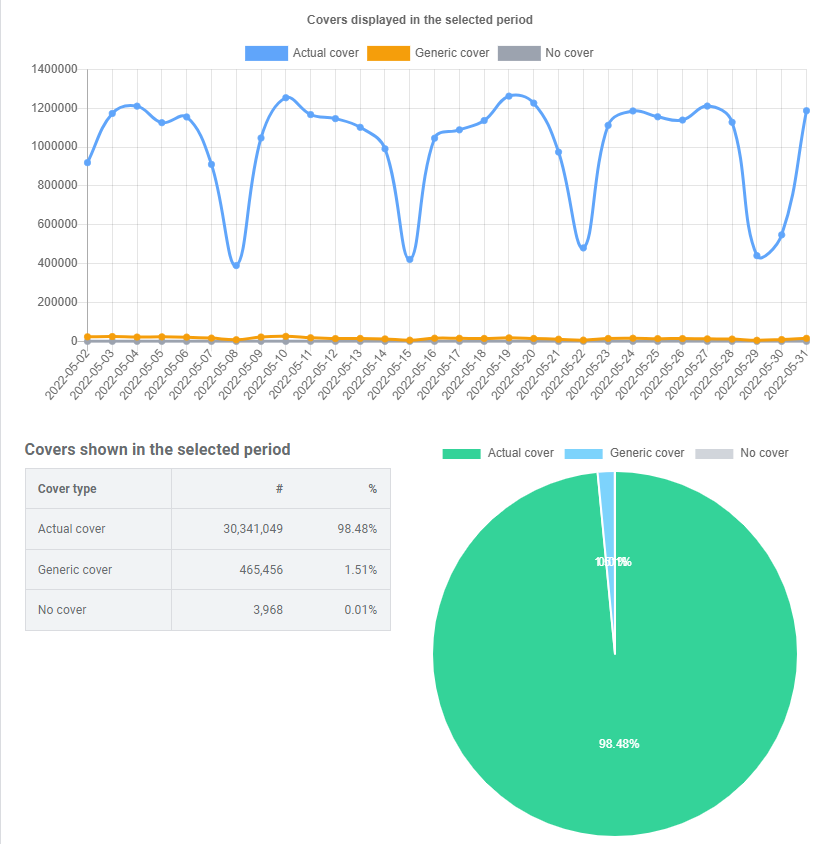This screenshot has height=845, width=839.
Task: Toggle No cover series in line chart legend
Action: (x=545, y=53)
